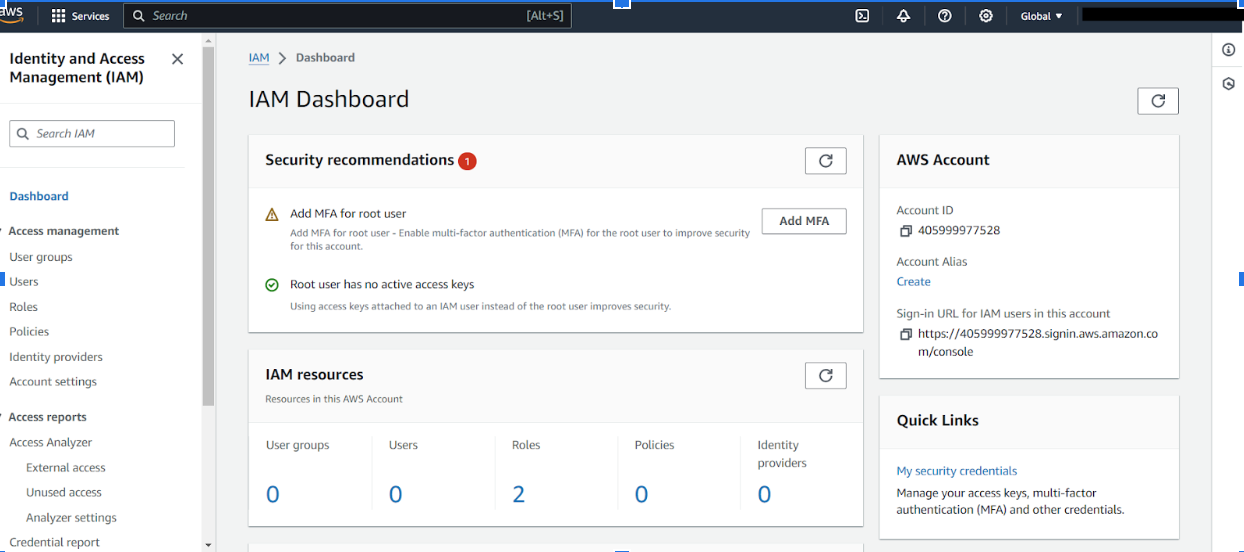Open the AWS CloudShell icon
Image resolution: width=1244 pixels, height=552 pixels.
coord(862,16)
